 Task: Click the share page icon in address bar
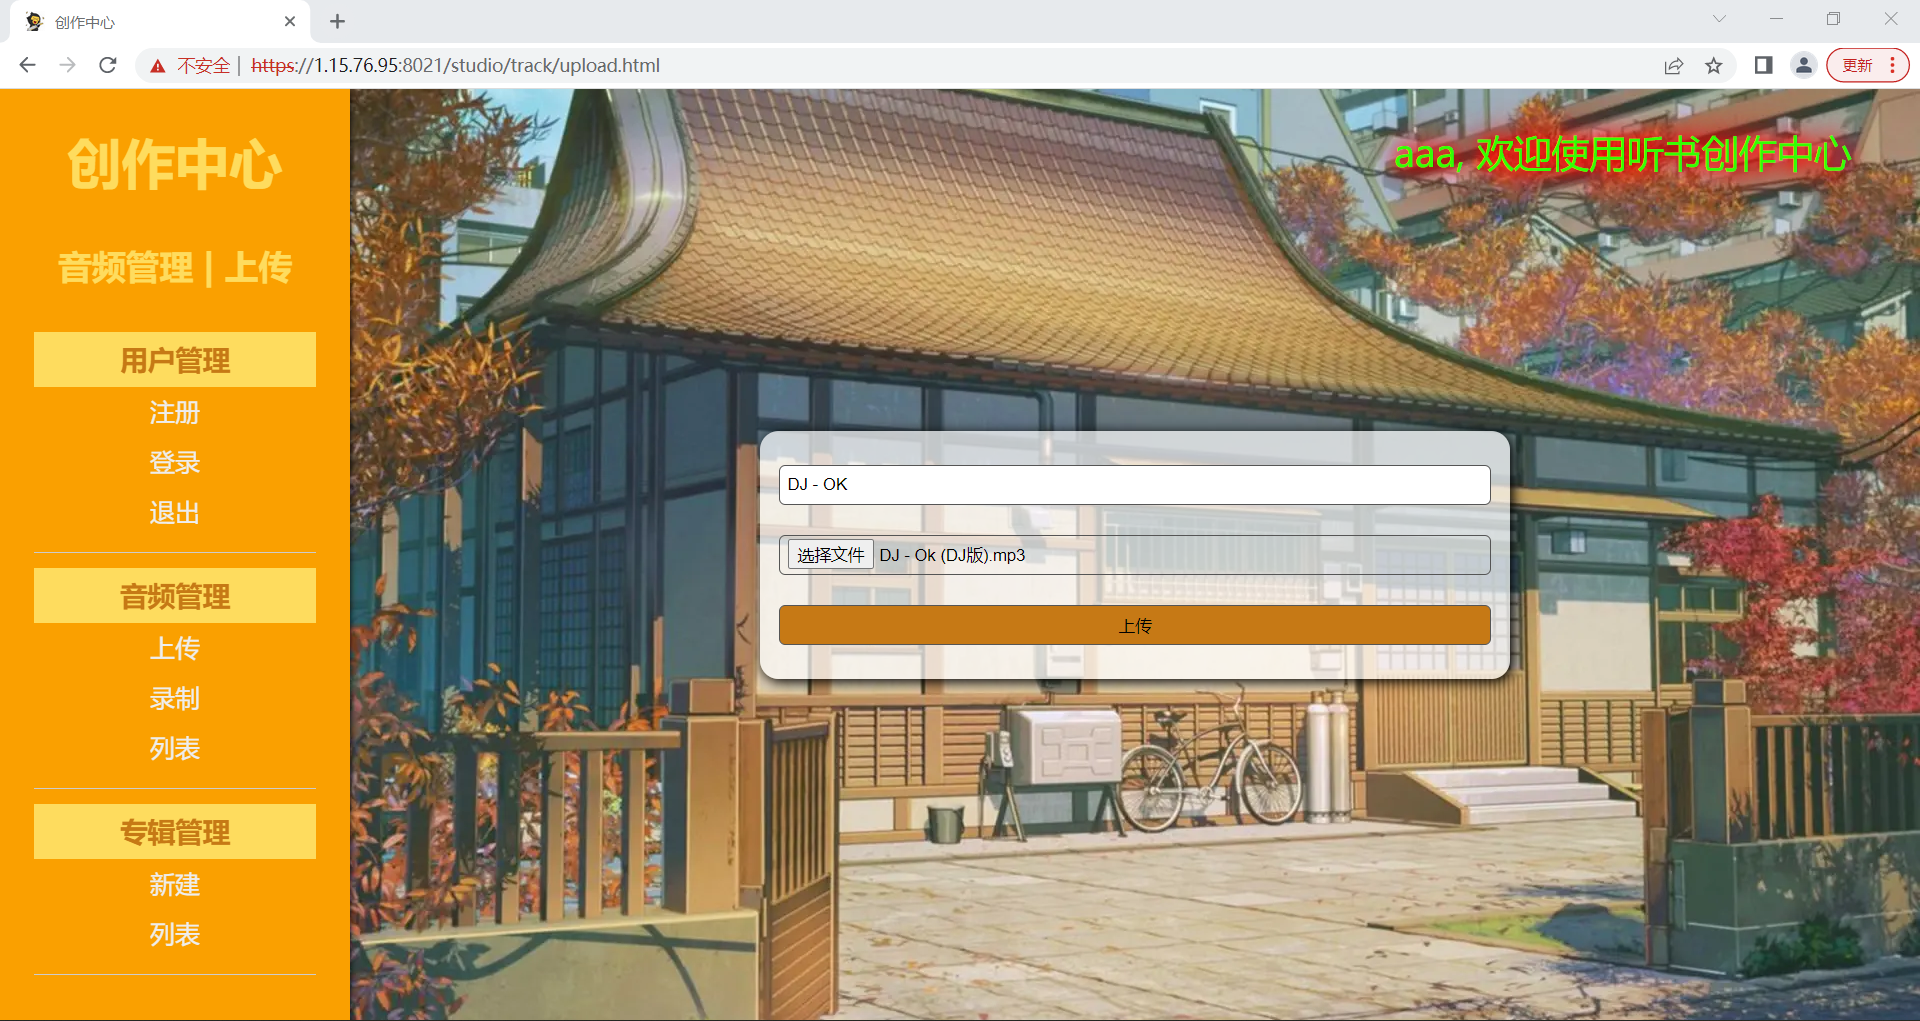[1673, 66]
